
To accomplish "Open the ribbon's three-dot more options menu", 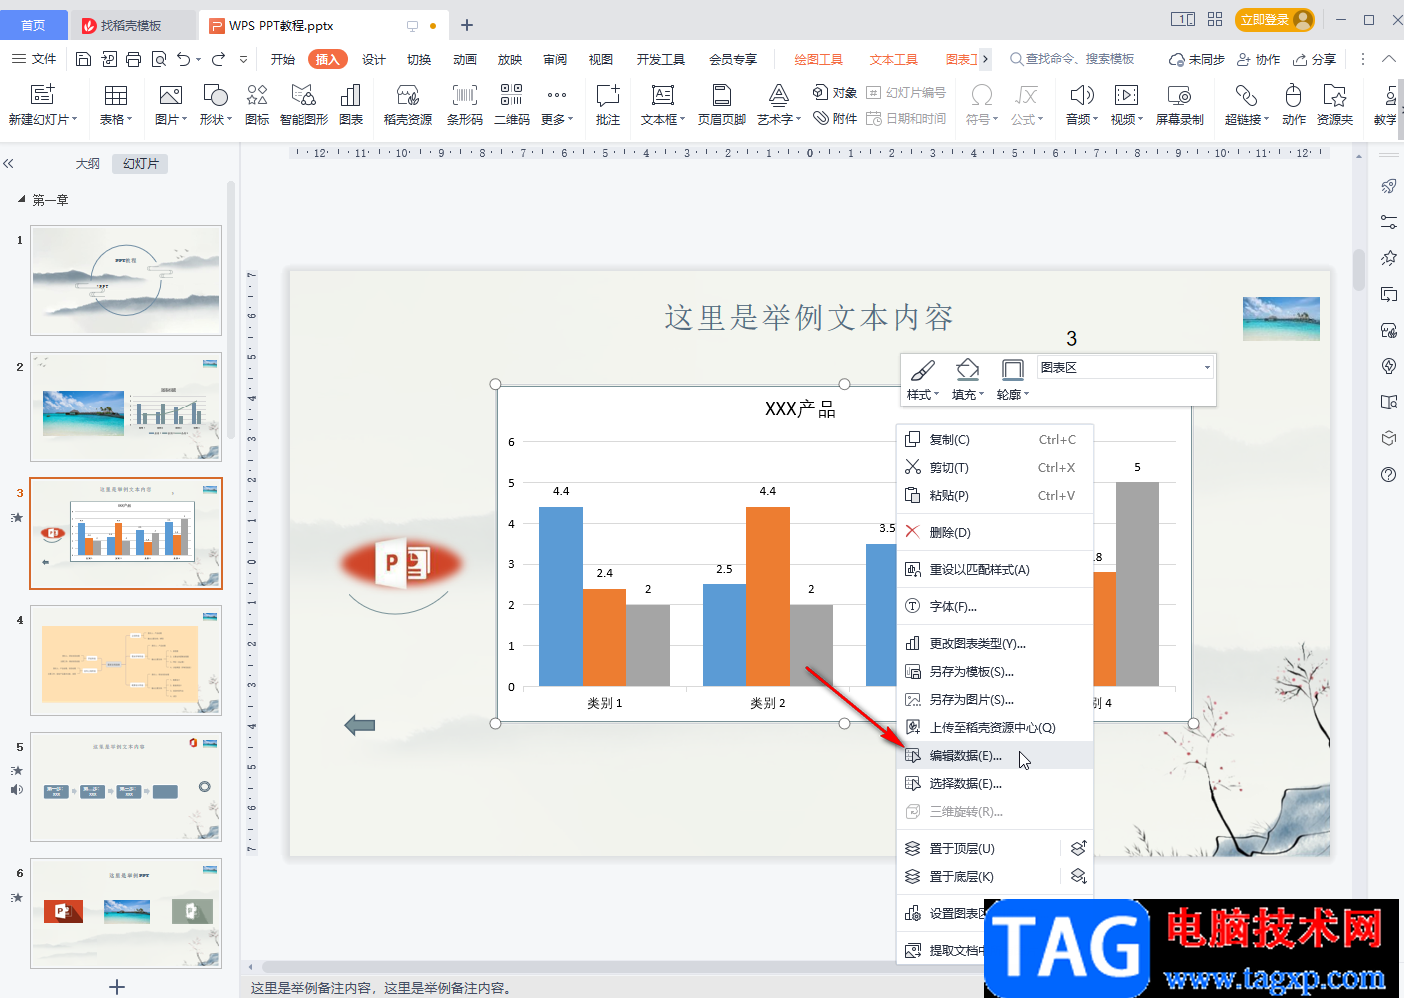I will click(x=1362, y=59).
